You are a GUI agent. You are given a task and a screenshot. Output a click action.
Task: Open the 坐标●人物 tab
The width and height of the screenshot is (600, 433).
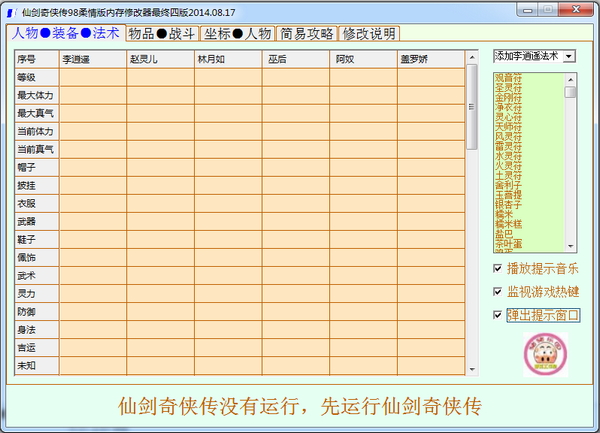point(237,33)
